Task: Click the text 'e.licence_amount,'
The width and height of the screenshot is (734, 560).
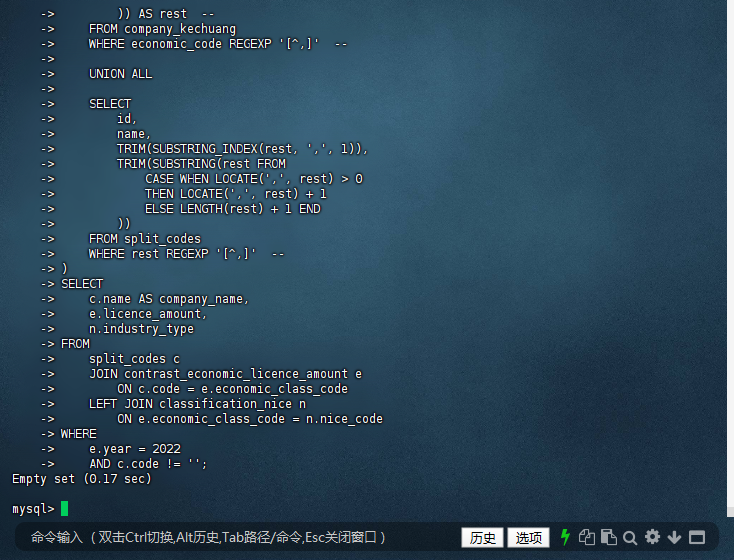Action: [148, 314]
